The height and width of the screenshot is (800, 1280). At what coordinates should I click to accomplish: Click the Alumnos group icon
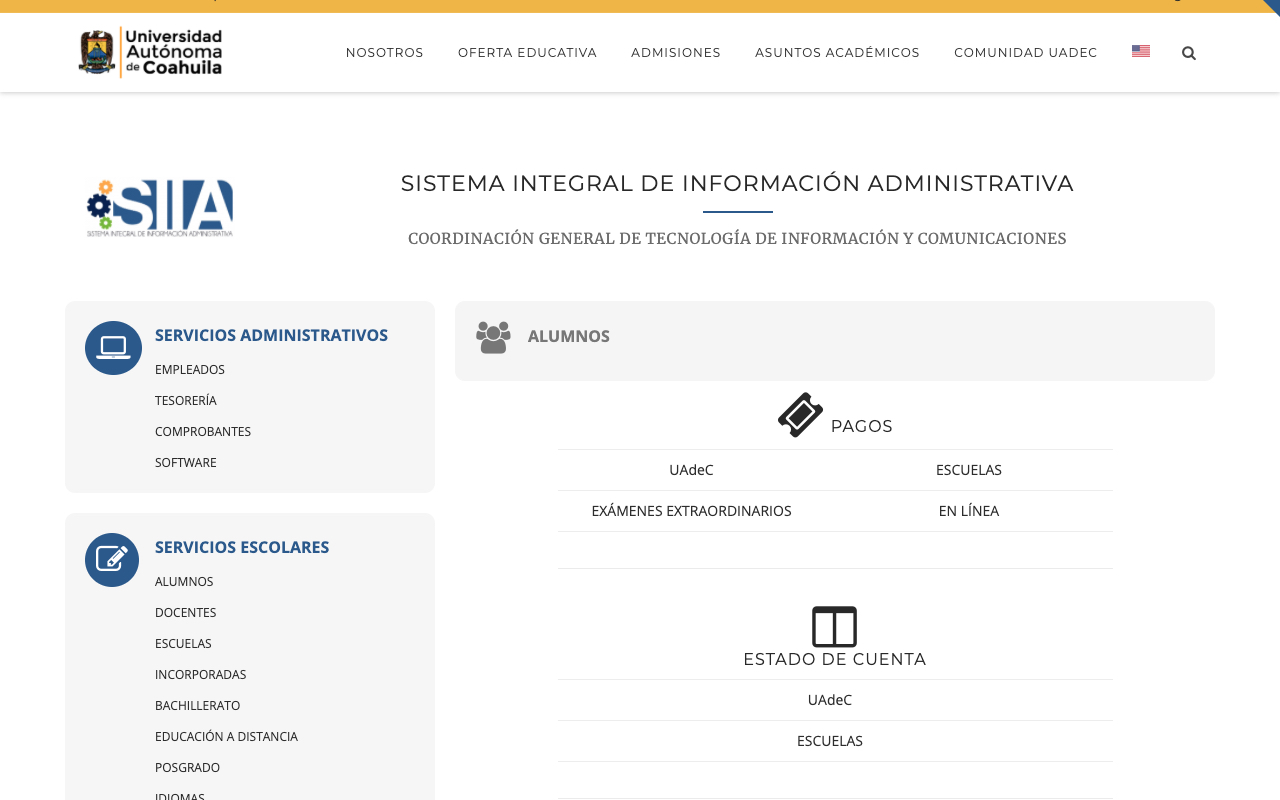click(493, 337)
